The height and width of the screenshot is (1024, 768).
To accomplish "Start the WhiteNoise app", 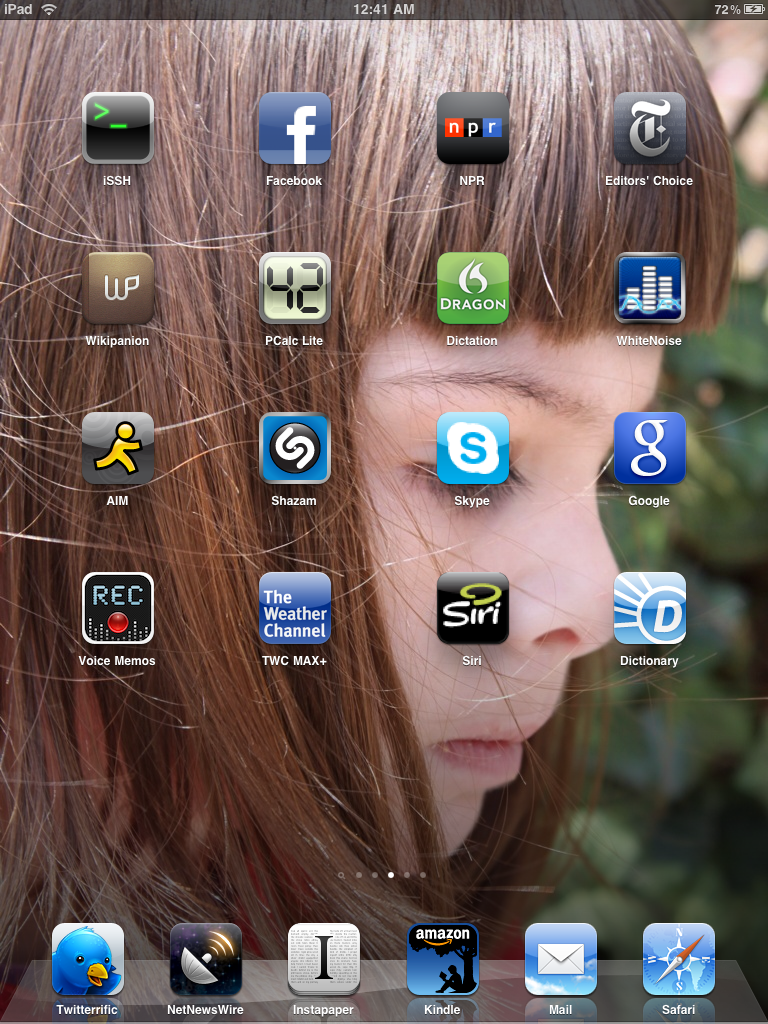I will click(649, 288).
